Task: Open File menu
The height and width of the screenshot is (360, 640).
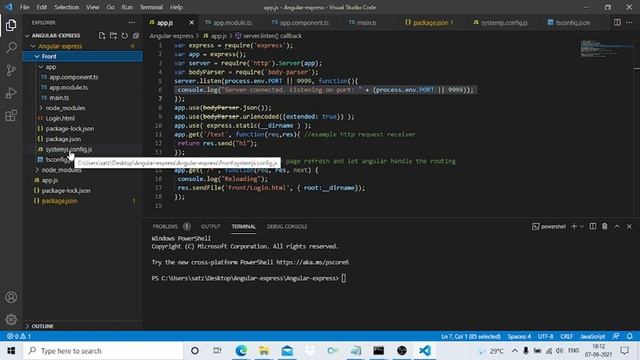Action: pos(24,7)
